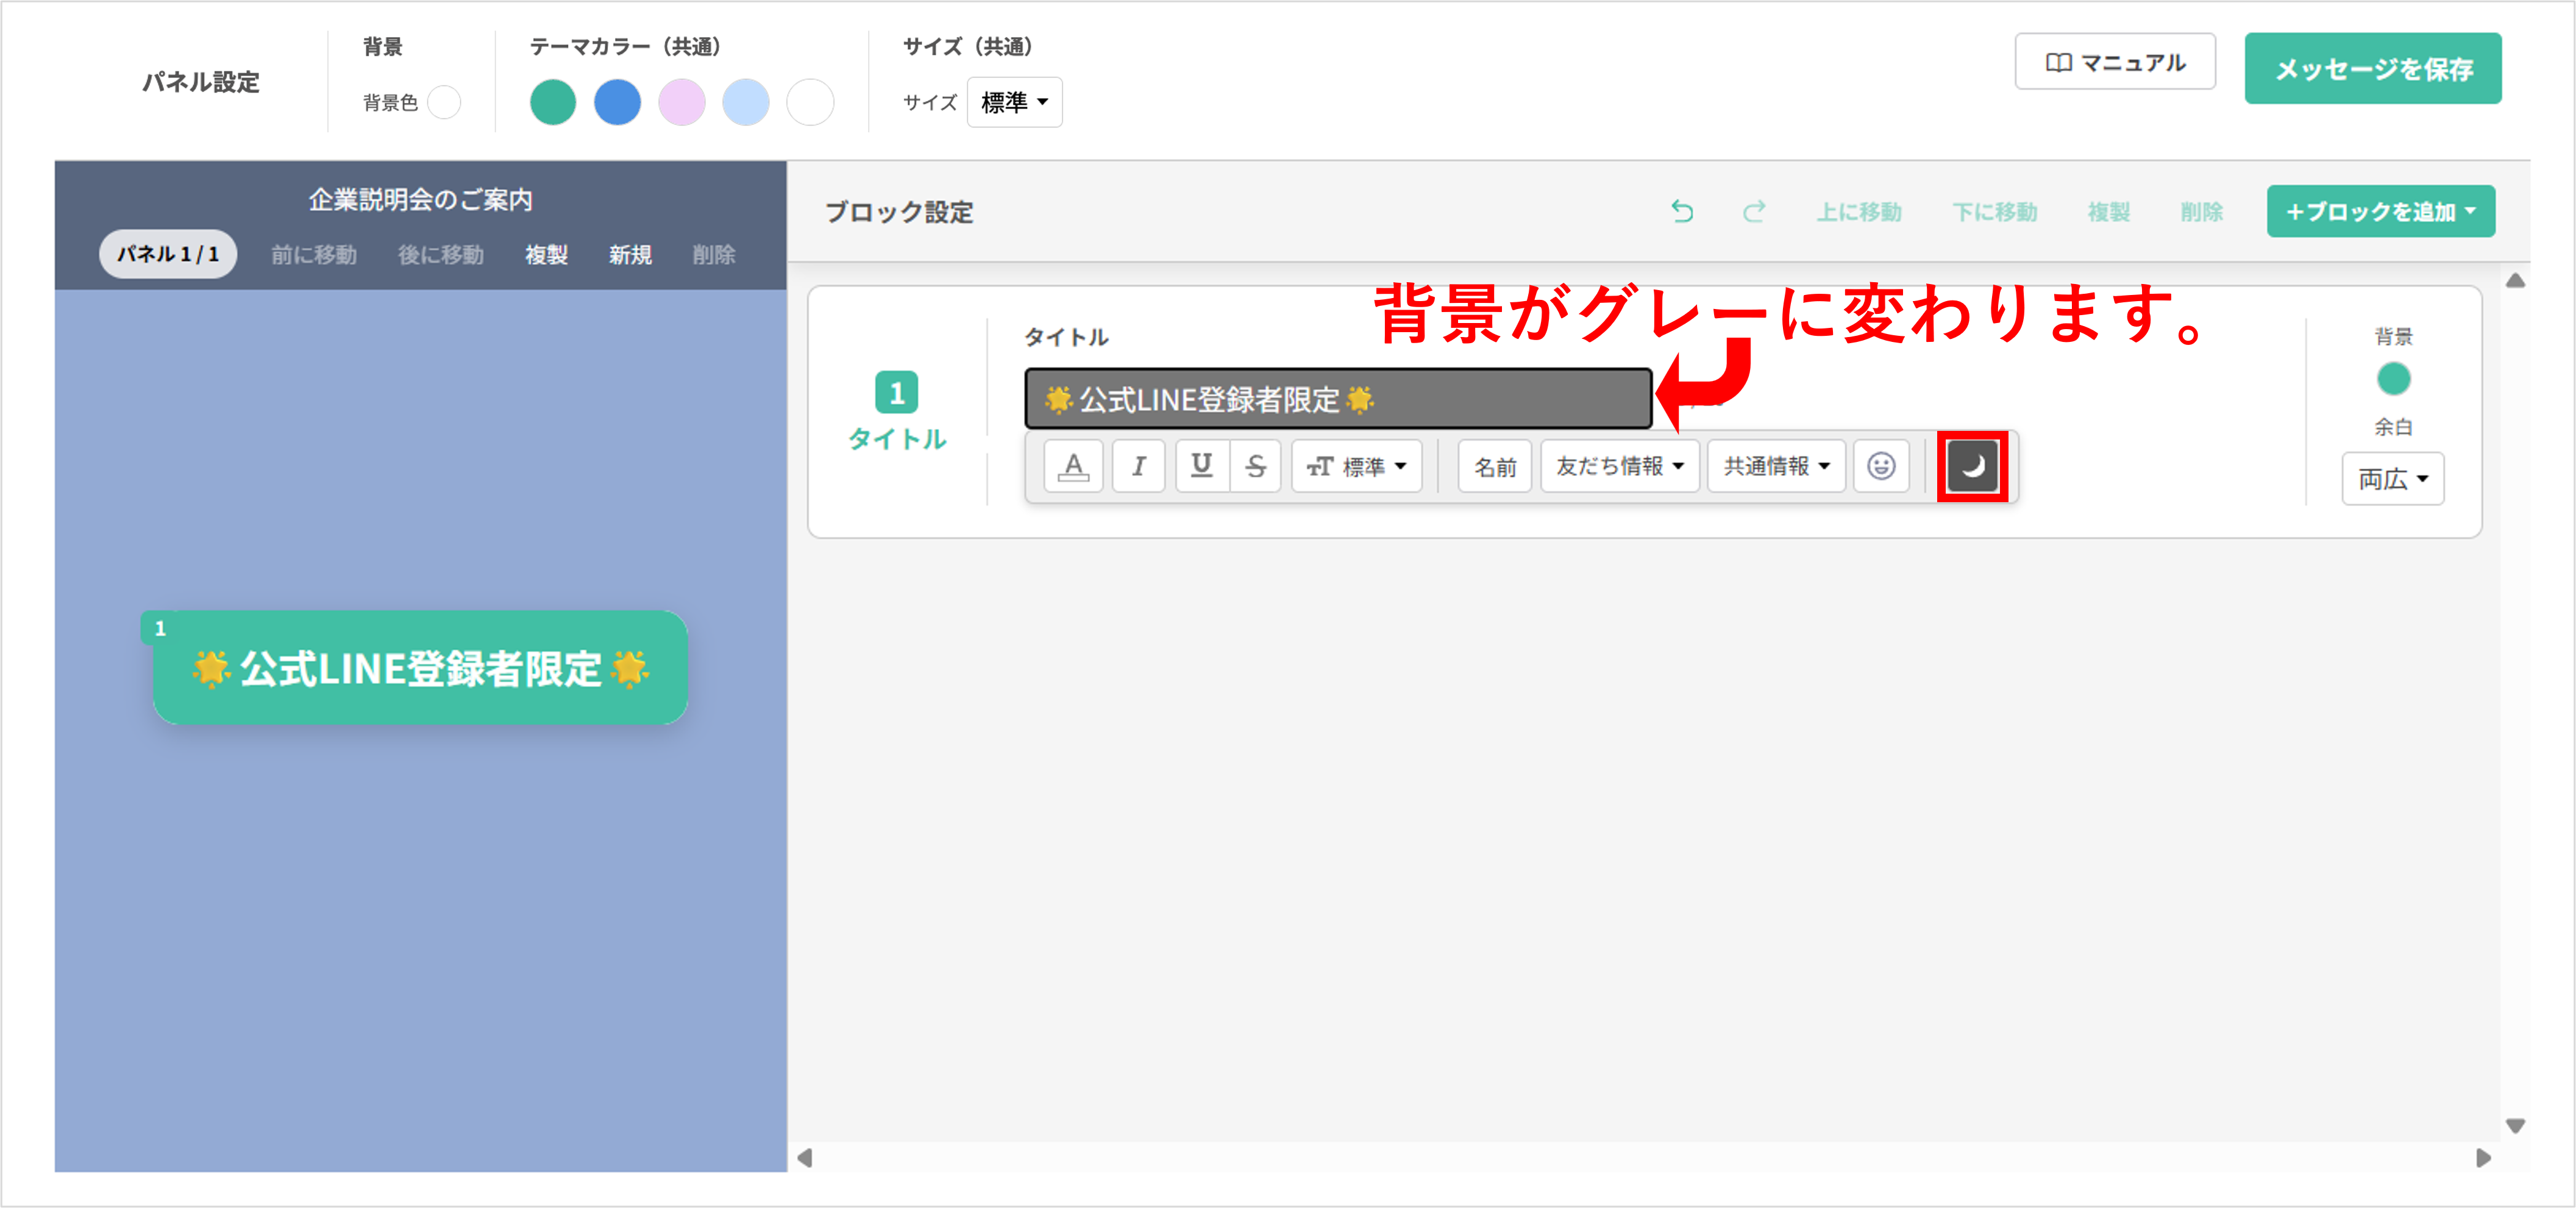The width and height of the screenshot is (2576, 1208).
Task: Select the pink theme color swatch
Action: pos(682,102)
